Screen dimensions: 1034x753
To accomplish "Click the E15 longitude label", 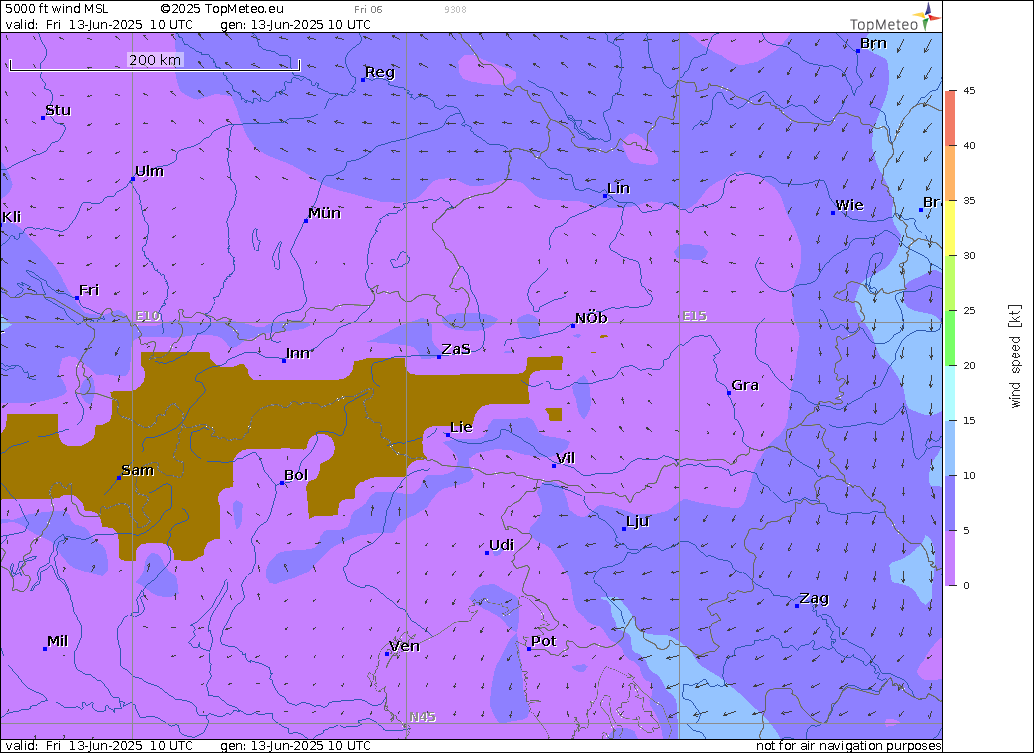I will [x=695, y=316].
